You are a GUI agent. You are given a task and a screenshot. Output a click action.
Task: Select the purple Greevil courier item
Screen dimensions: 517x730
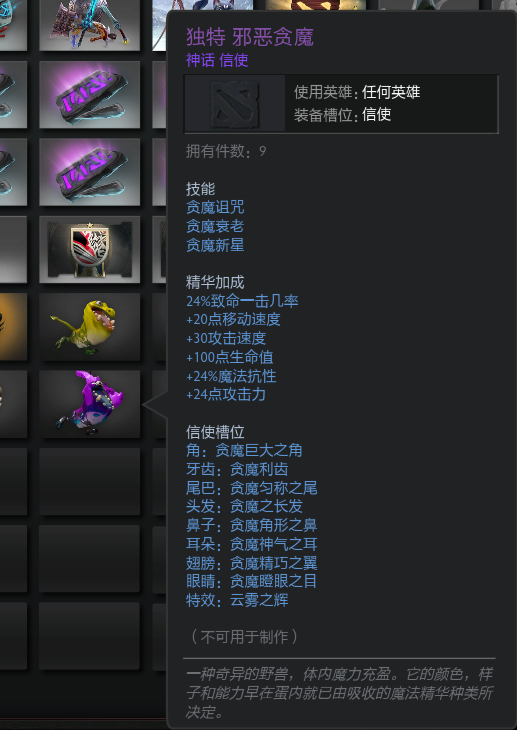point(89,404)
